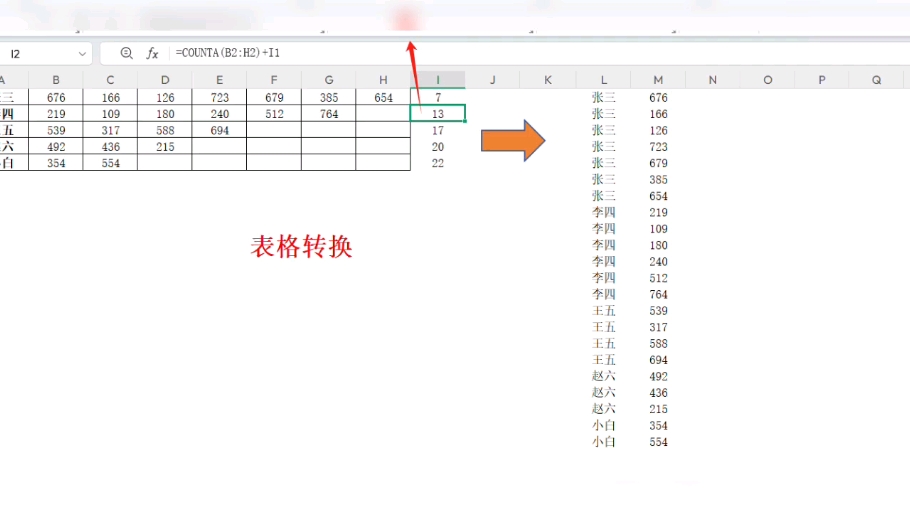Click cell containing 654 in column H

(x=383, y=98)
